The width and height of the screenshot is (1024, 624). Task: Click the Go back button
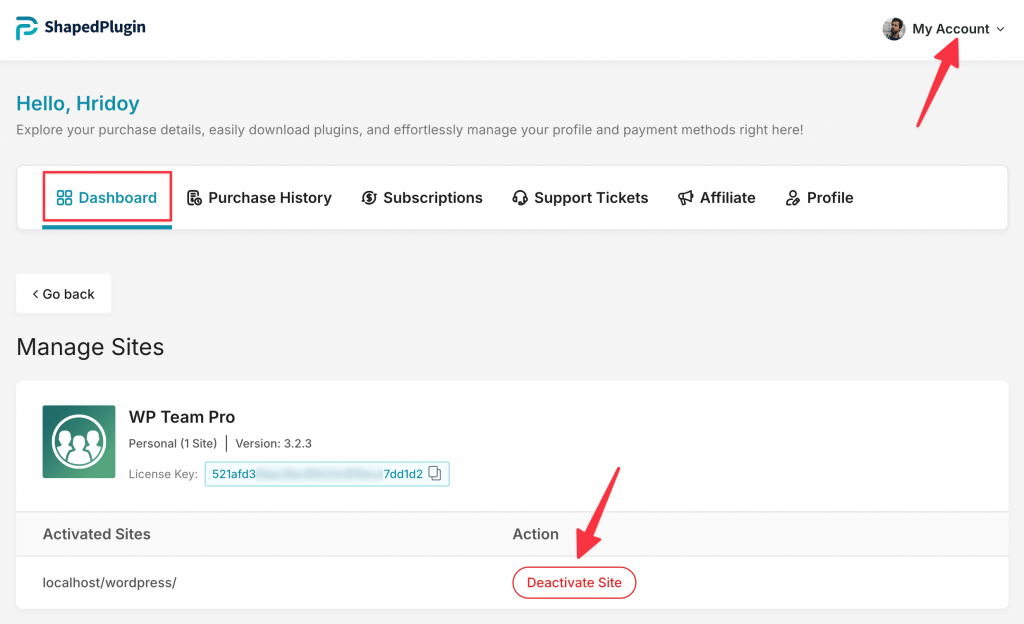(63, 294)
